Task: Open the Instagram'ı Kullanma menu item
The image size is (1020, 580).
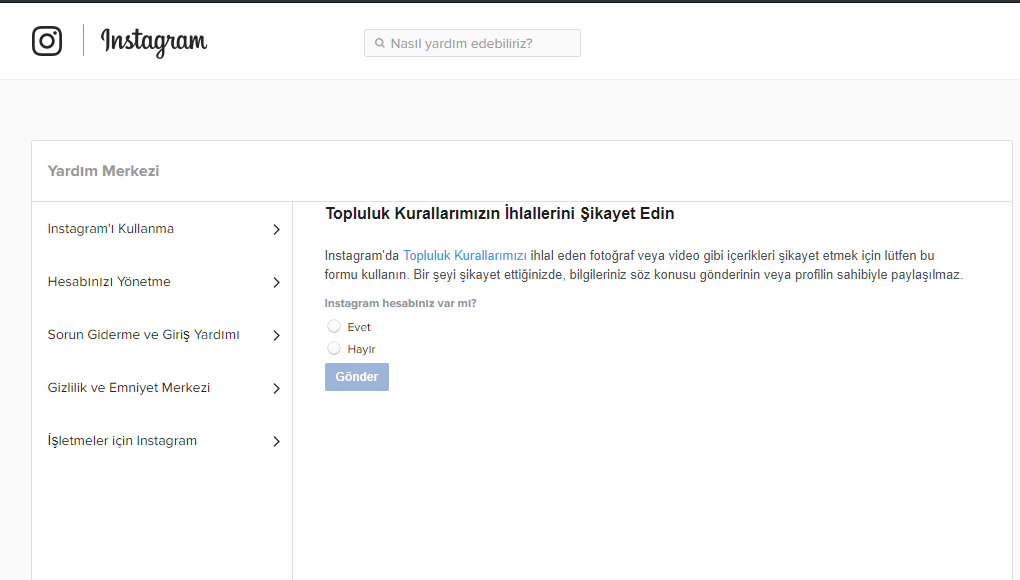Action: 111,229
